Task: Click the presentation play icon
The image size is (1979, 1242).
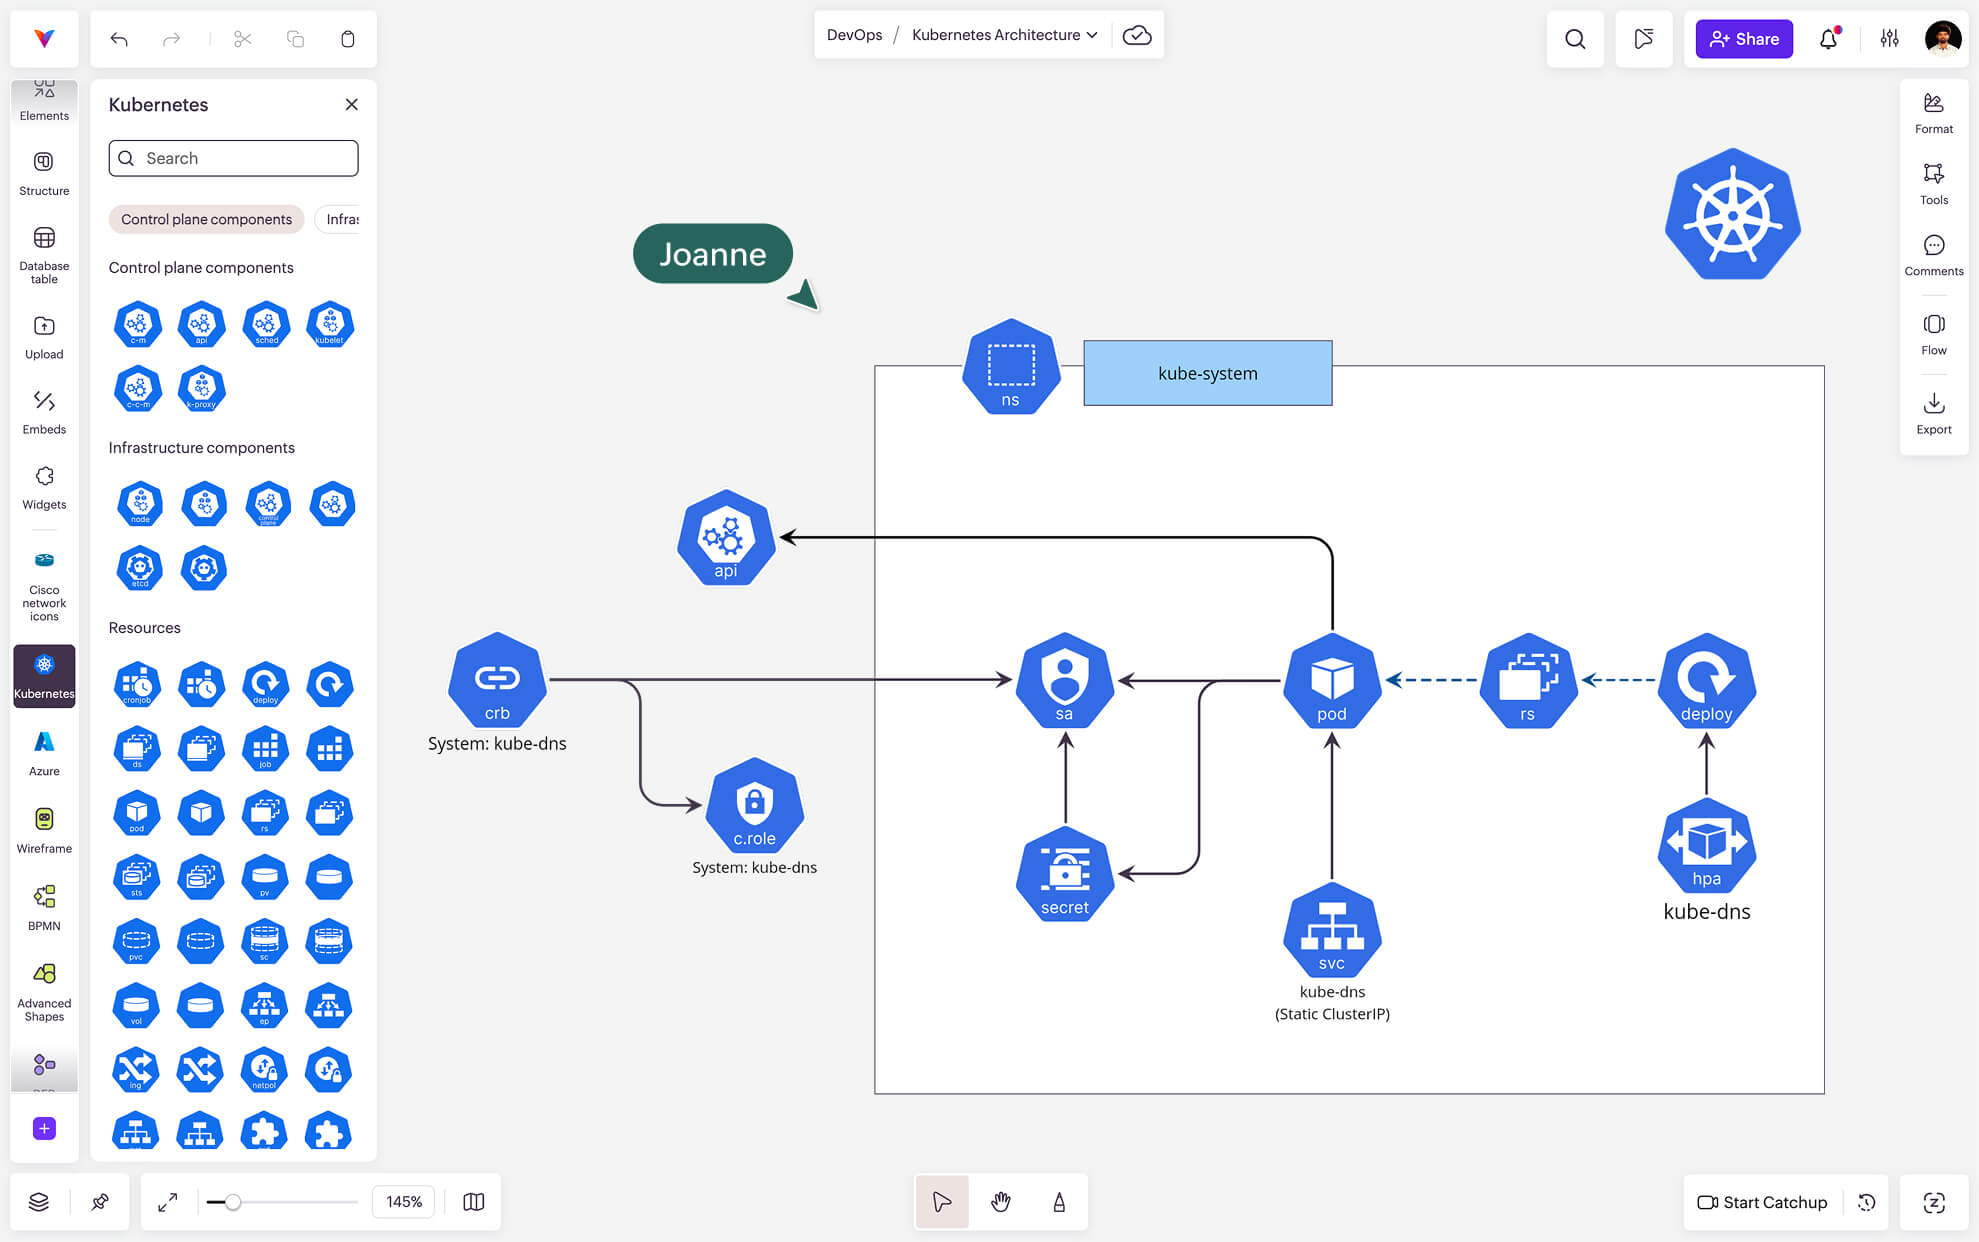Action: point(1643,39)
